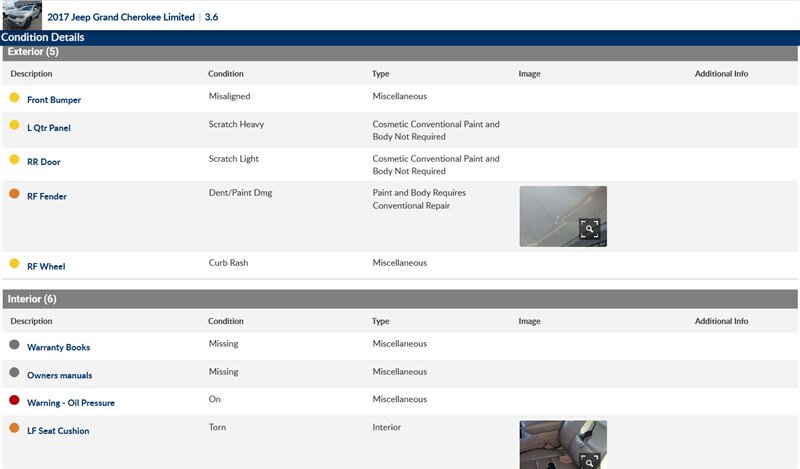This screenshot has height=469, width=800.
Task: Click red severity dot beside Oil Pressure warning
Action: 14,401
